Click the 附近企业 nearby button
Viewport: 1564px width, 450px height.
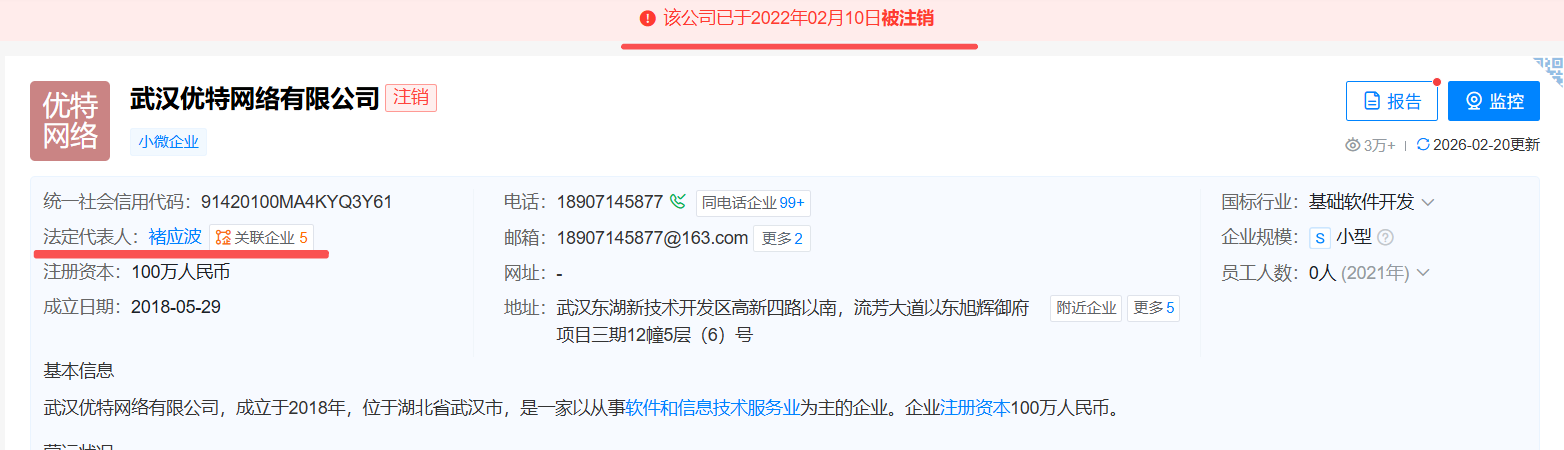click(1086, 308)
